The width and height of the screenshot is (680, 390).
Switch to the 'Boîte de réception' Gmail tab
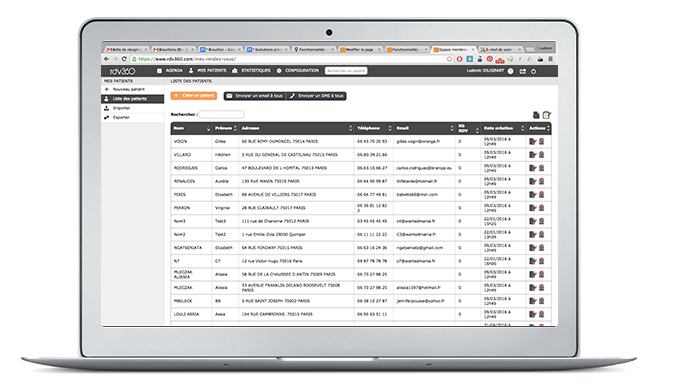pos(127,49)
